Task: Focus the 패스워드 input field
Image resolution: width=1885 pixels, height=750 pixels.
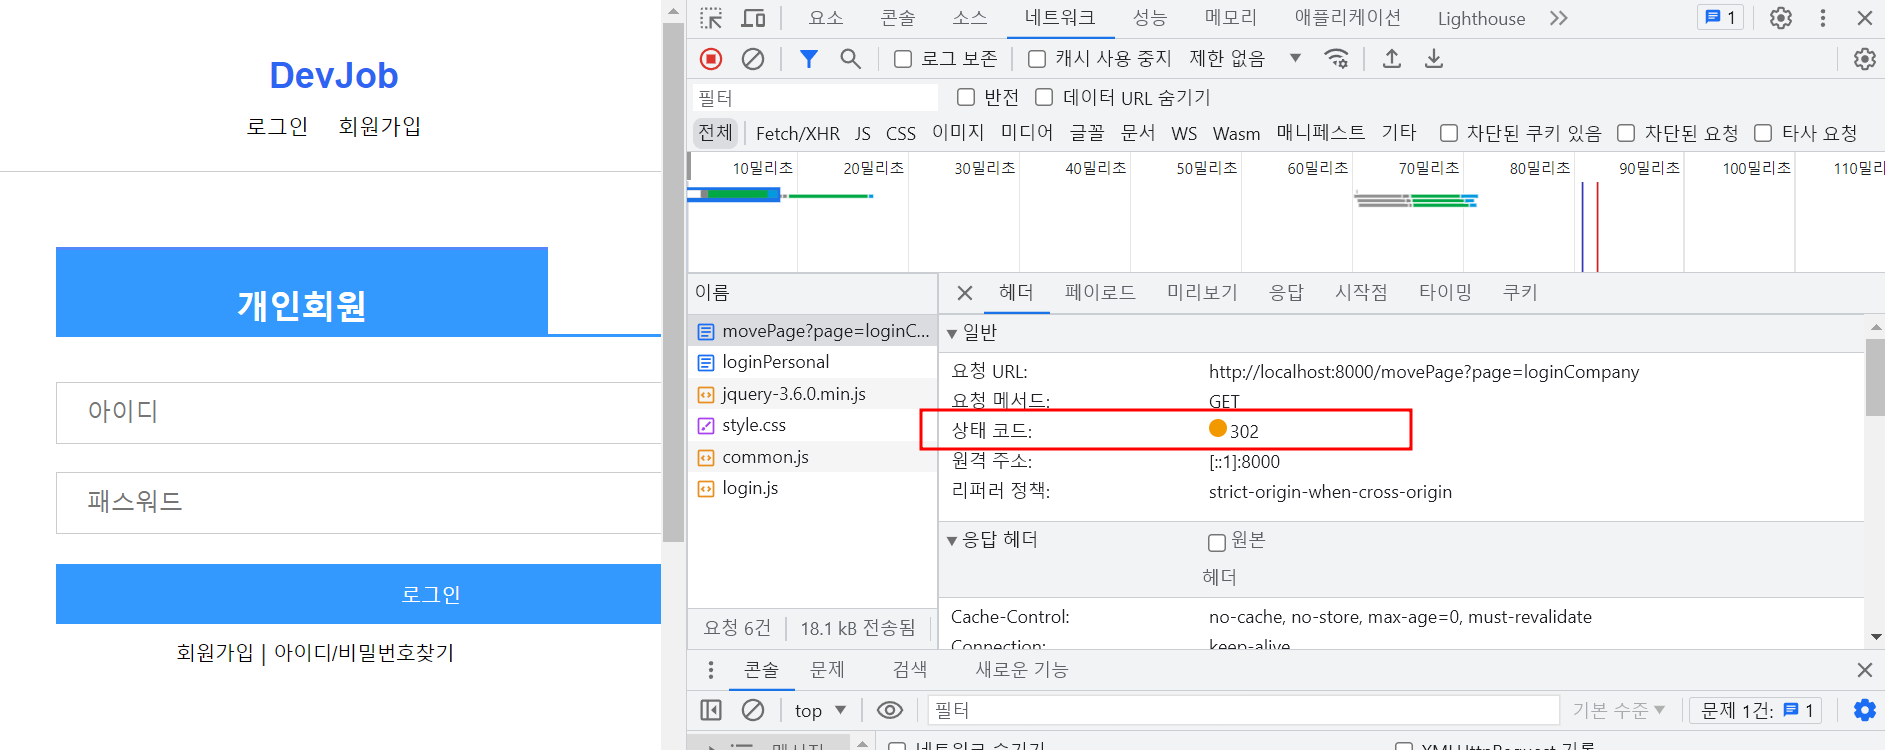Action: (358, 503)
